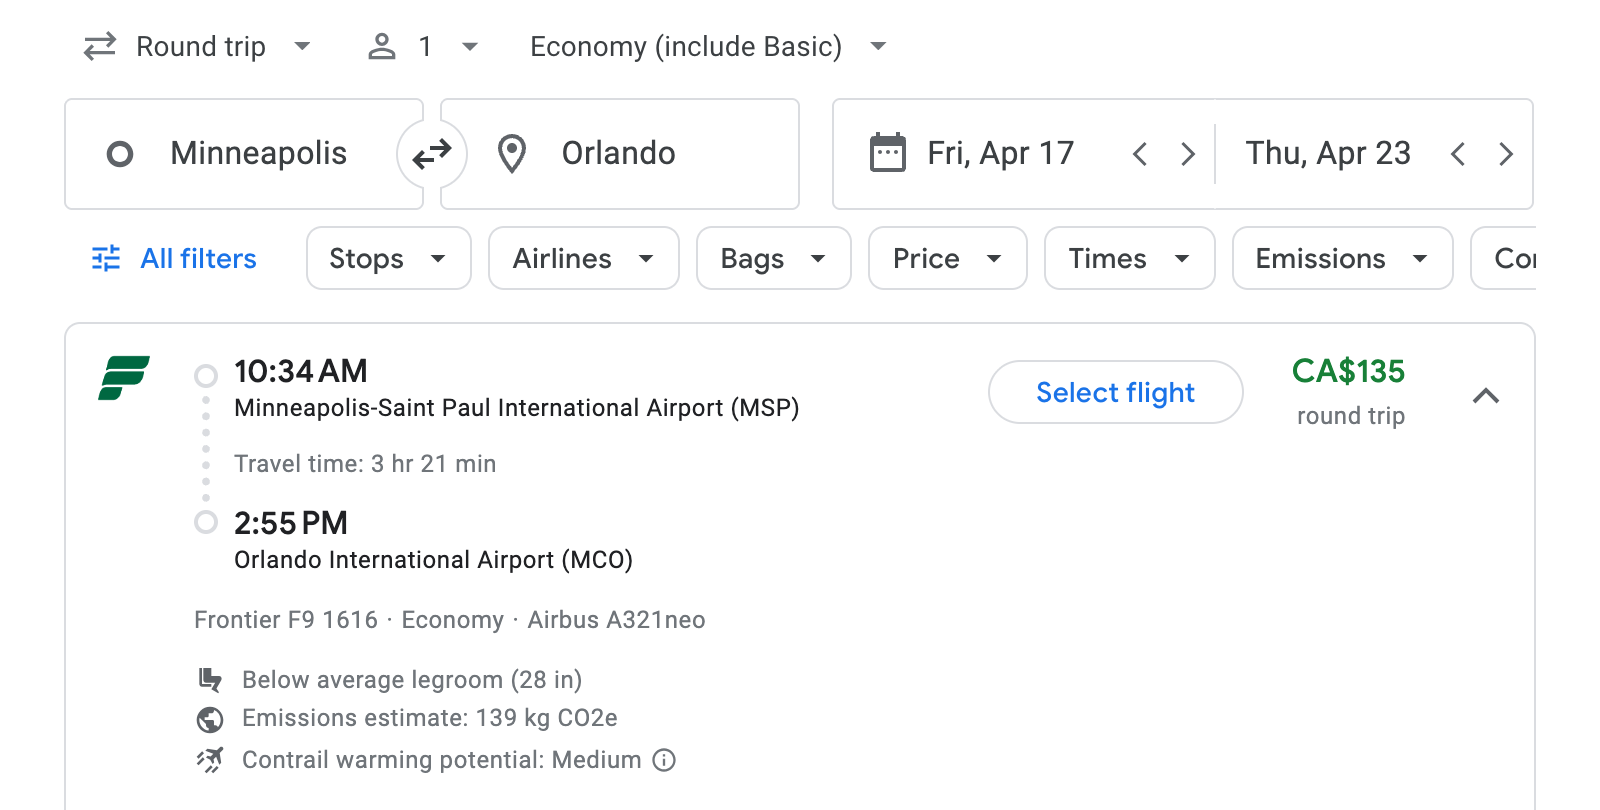This screenshot has height=810, width=1600.
Task: Click the passenger person icon
Action: [x=381, y=46]
